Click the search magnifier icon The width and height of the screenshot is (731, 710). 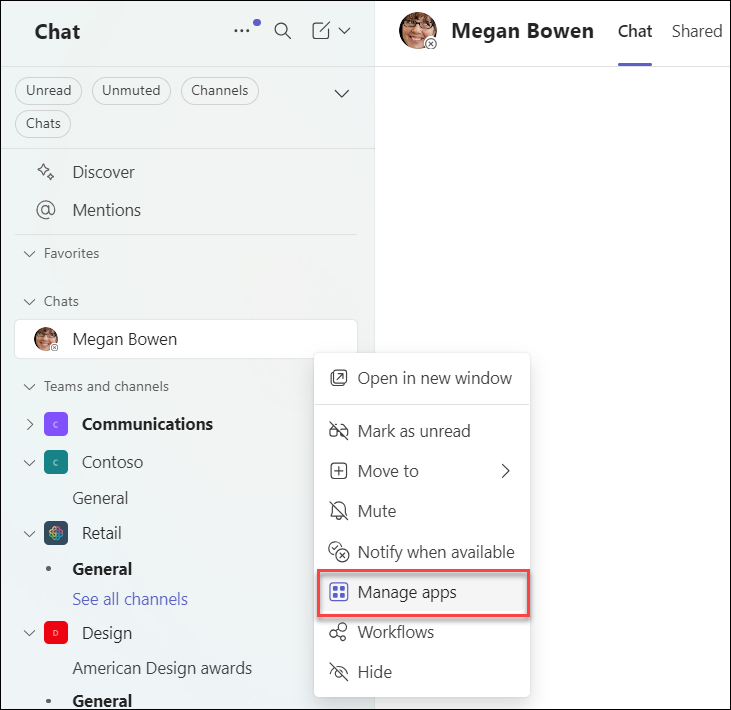[x=283, y=31]
